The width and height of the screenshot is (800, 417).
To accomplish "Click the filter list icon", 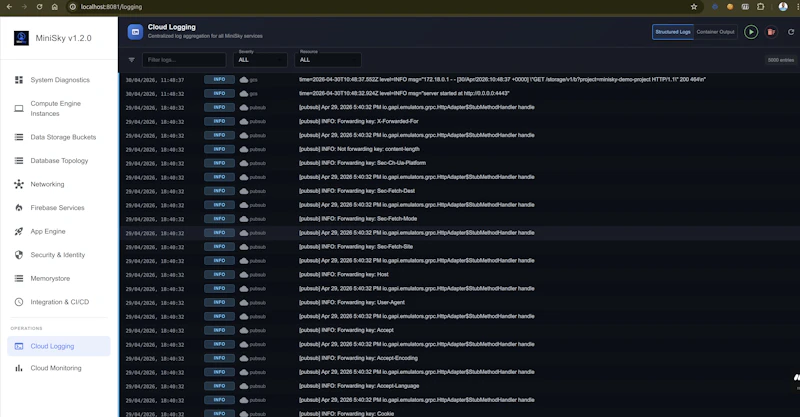I will [132, 60].
